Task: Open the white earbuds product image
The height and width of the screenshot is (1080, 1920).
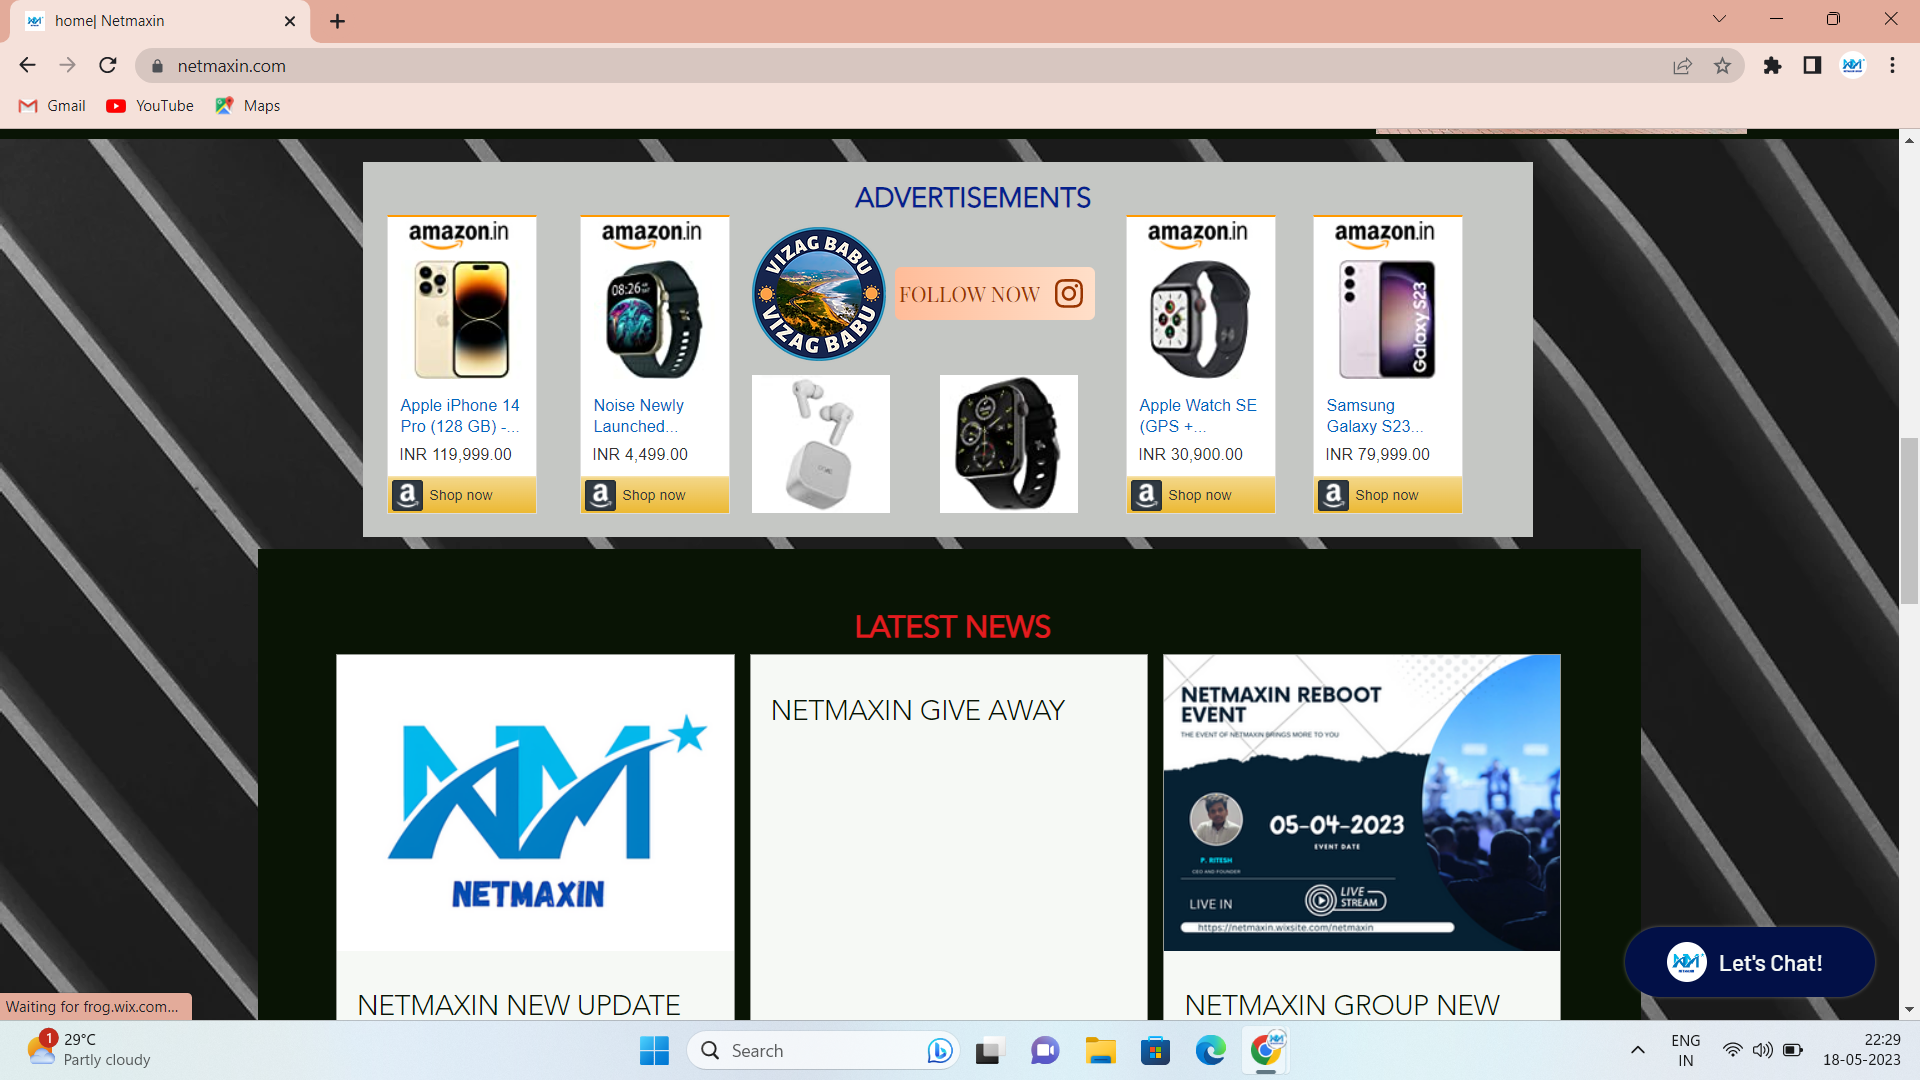Action: [821, 444]
